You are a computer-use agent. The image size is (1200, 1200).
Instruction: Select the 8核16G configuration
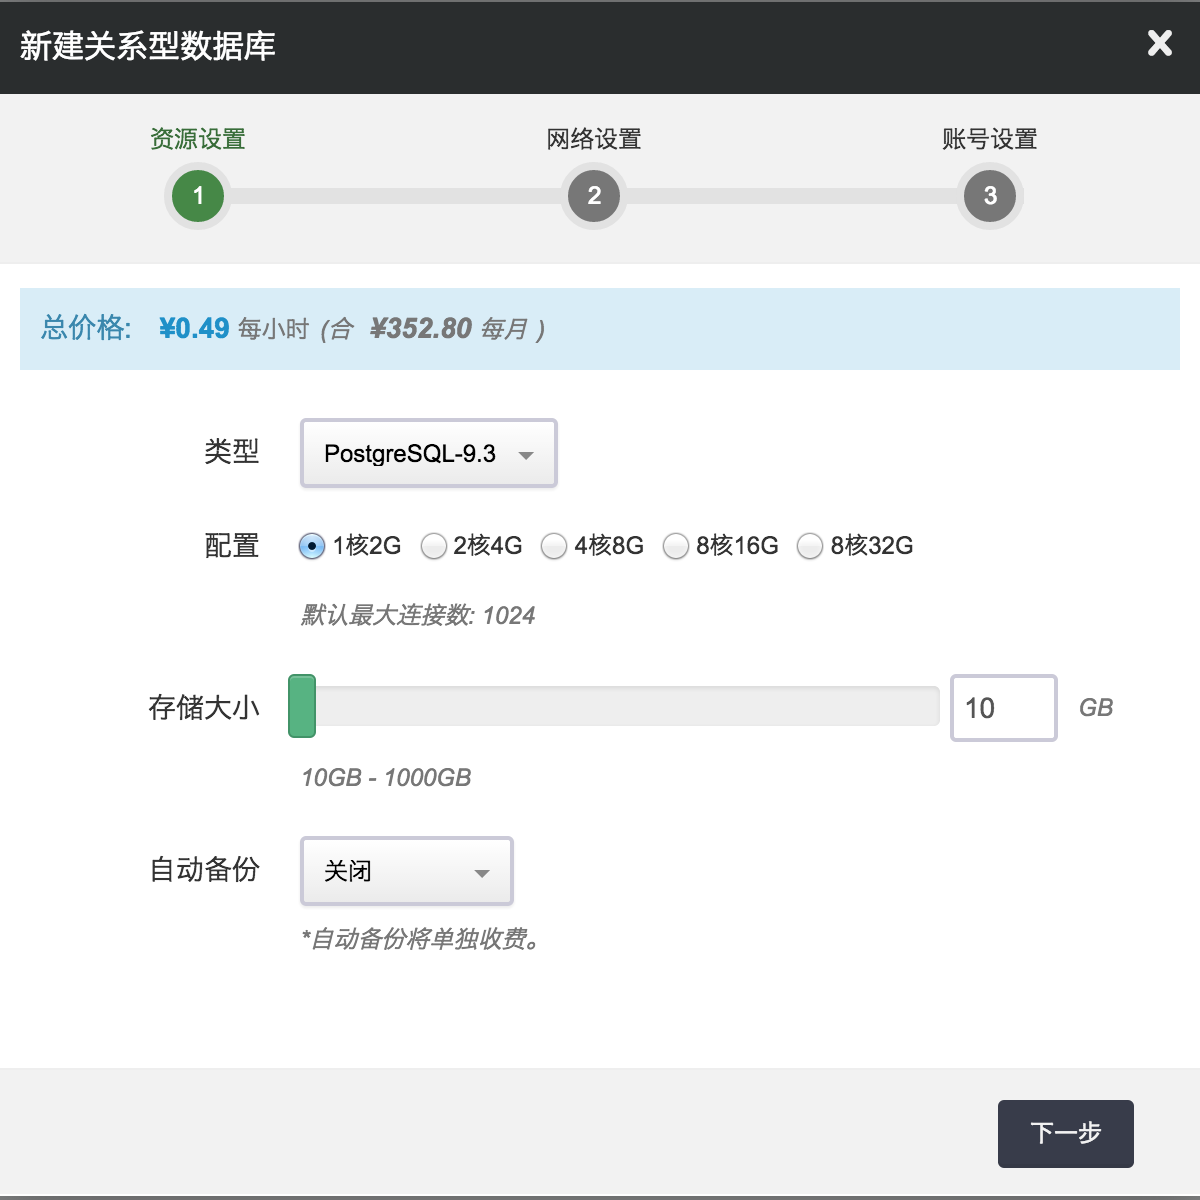676,546
